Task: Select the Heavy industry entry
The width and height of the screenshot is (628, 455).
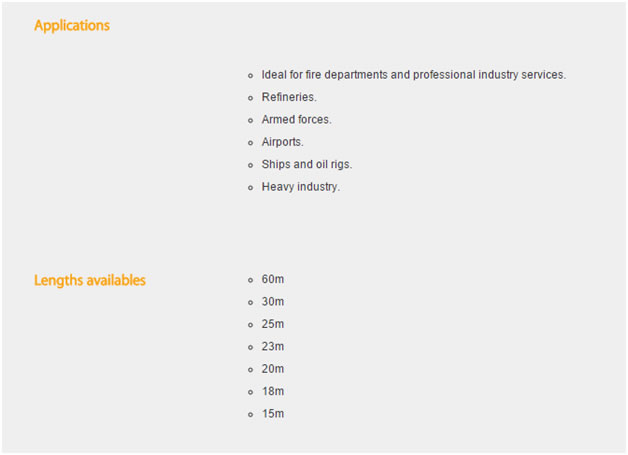Action: pyautogui.click(x=301, y=187)
